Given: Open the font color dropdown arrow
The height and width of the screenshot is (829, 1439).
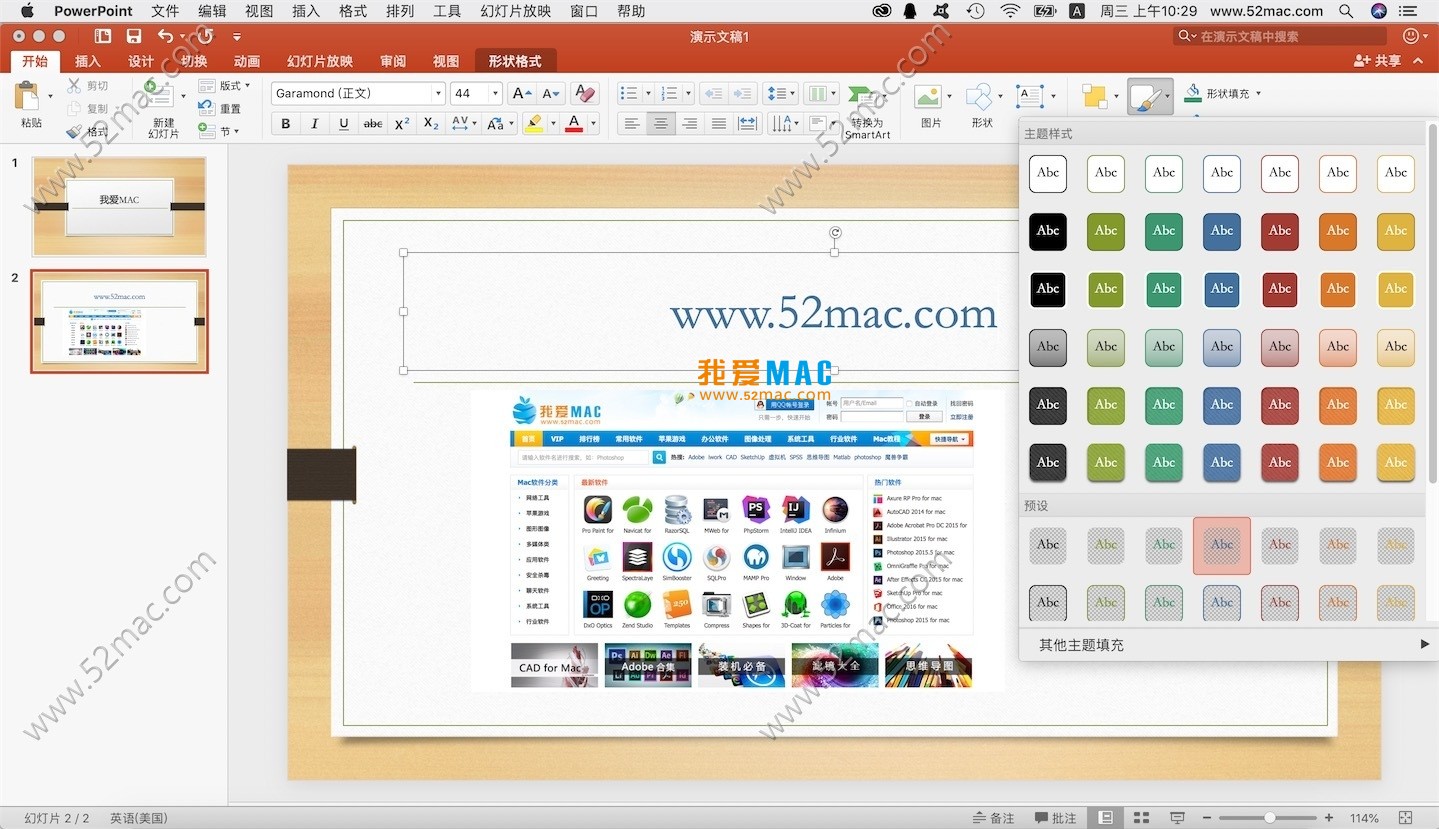Looking at the screenshot, I should [594, 124].
